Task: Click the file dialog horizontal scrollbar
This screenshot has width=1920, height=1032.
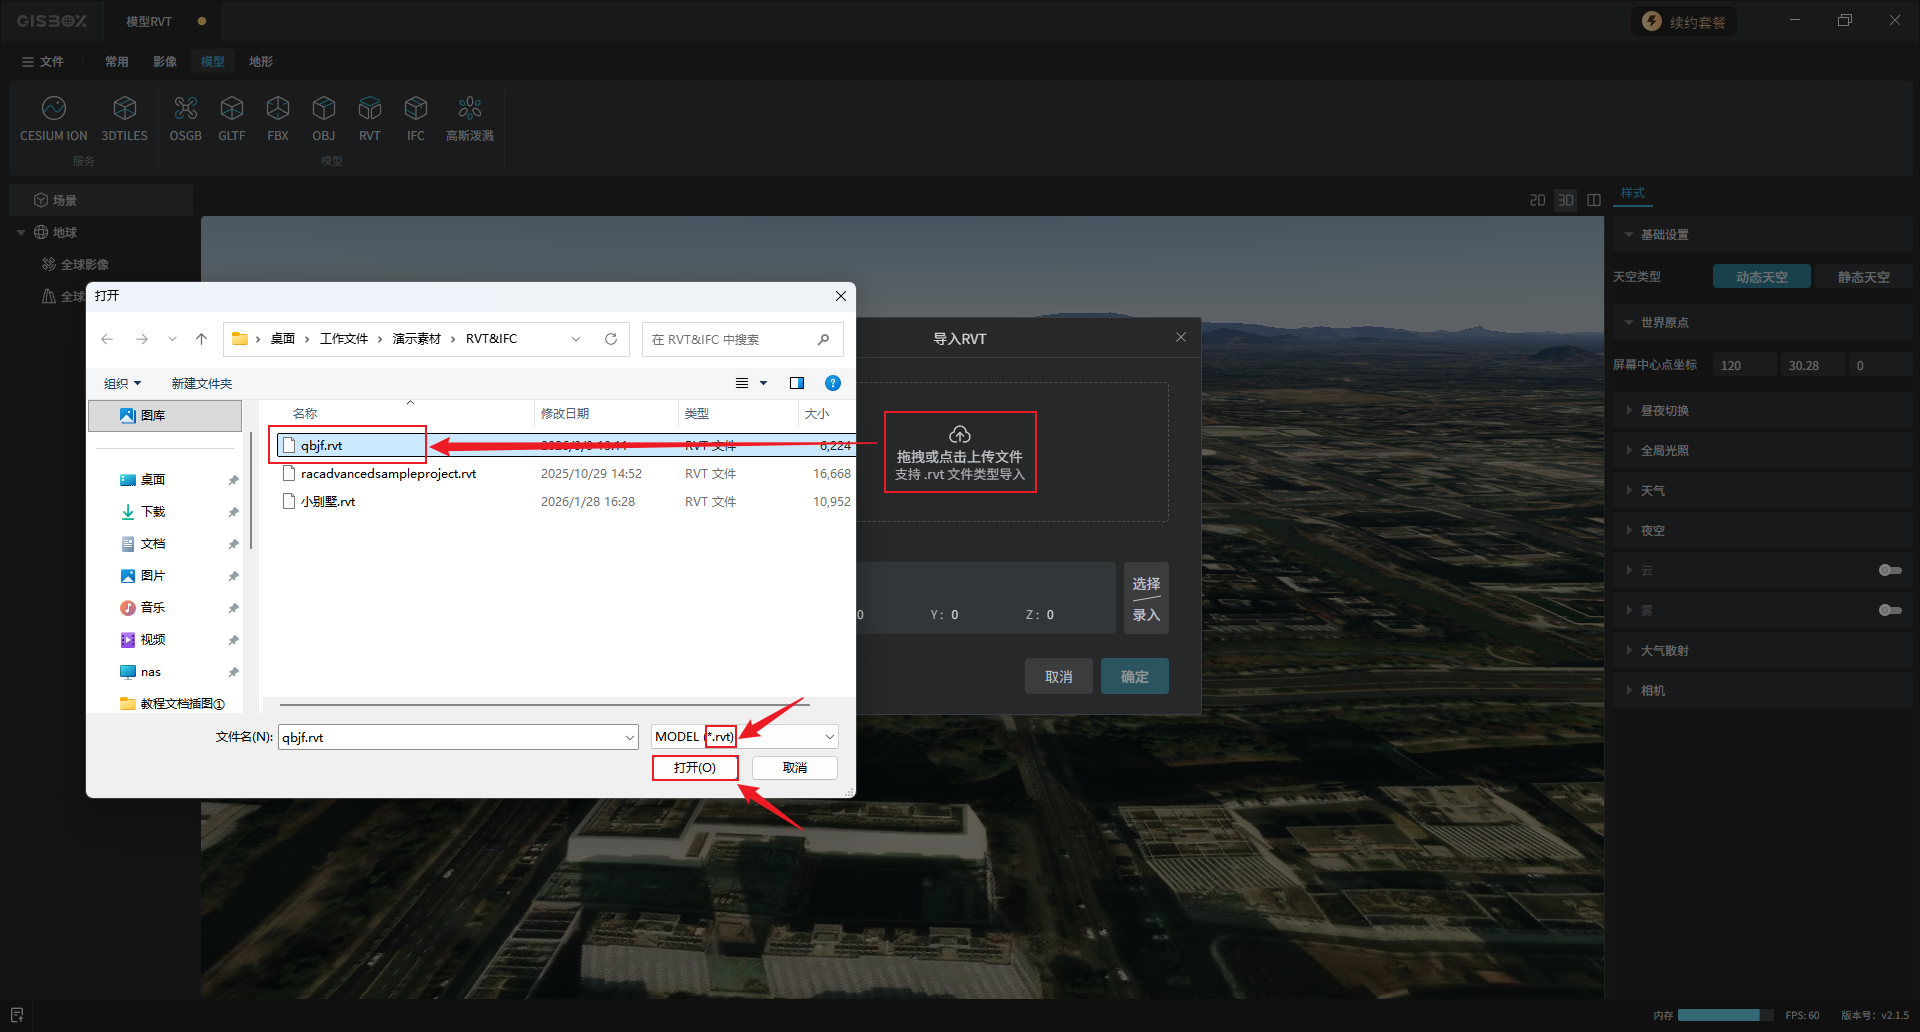Action: pos(544,705)
